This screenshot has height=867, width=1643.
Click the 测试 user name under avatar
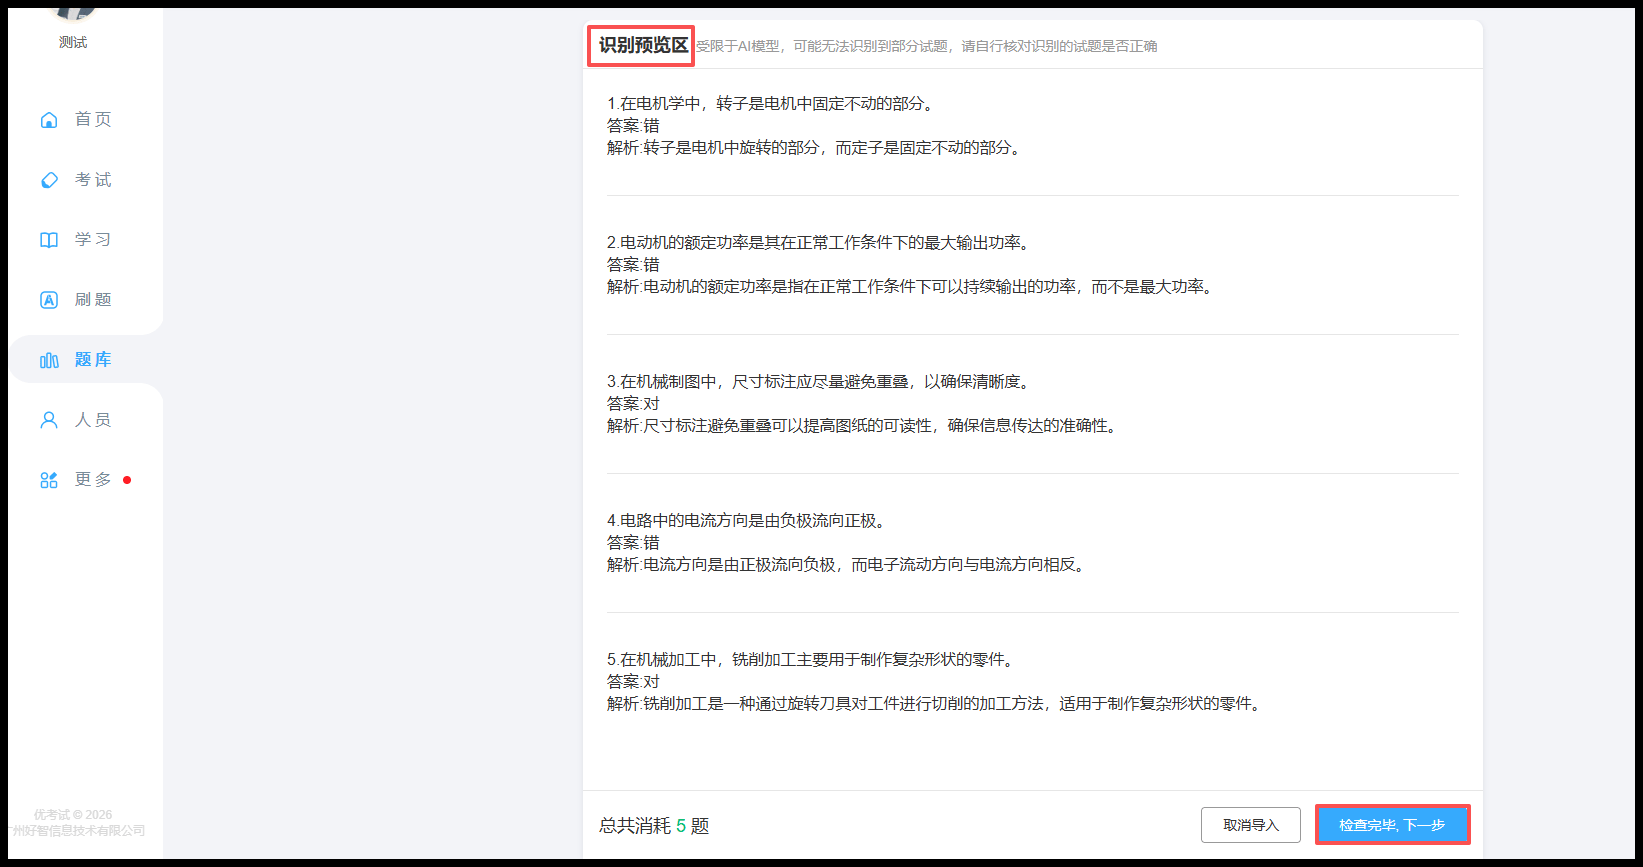(73, 42)
